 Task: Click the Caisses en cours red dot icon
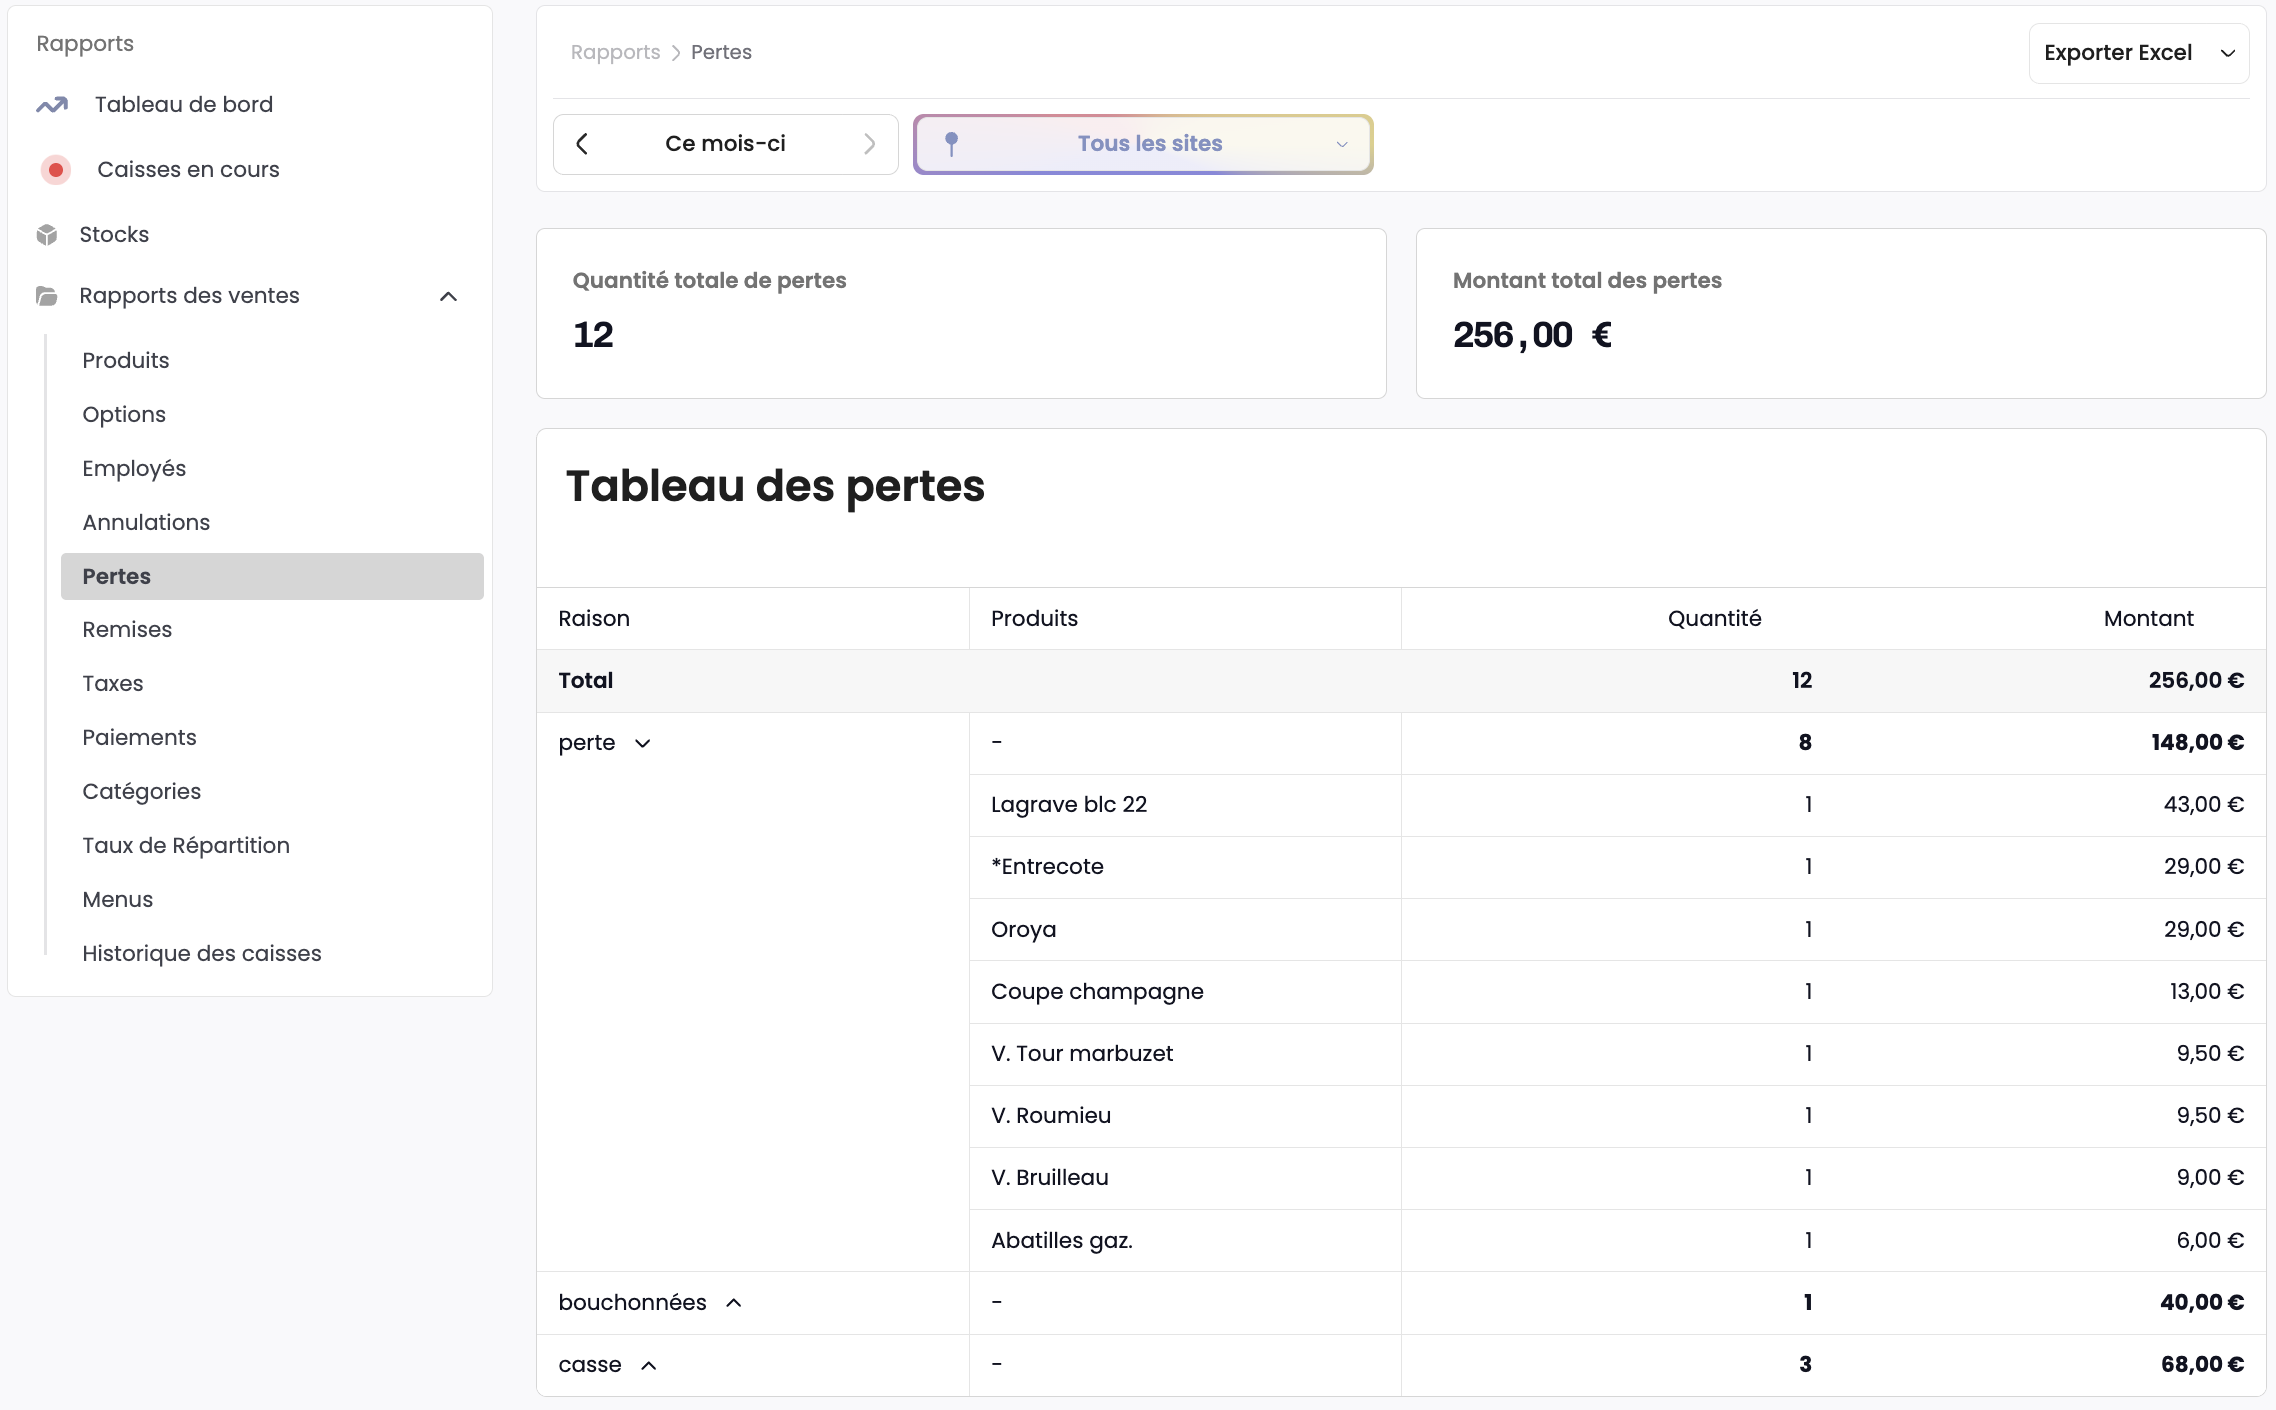(x=56, y=170)
